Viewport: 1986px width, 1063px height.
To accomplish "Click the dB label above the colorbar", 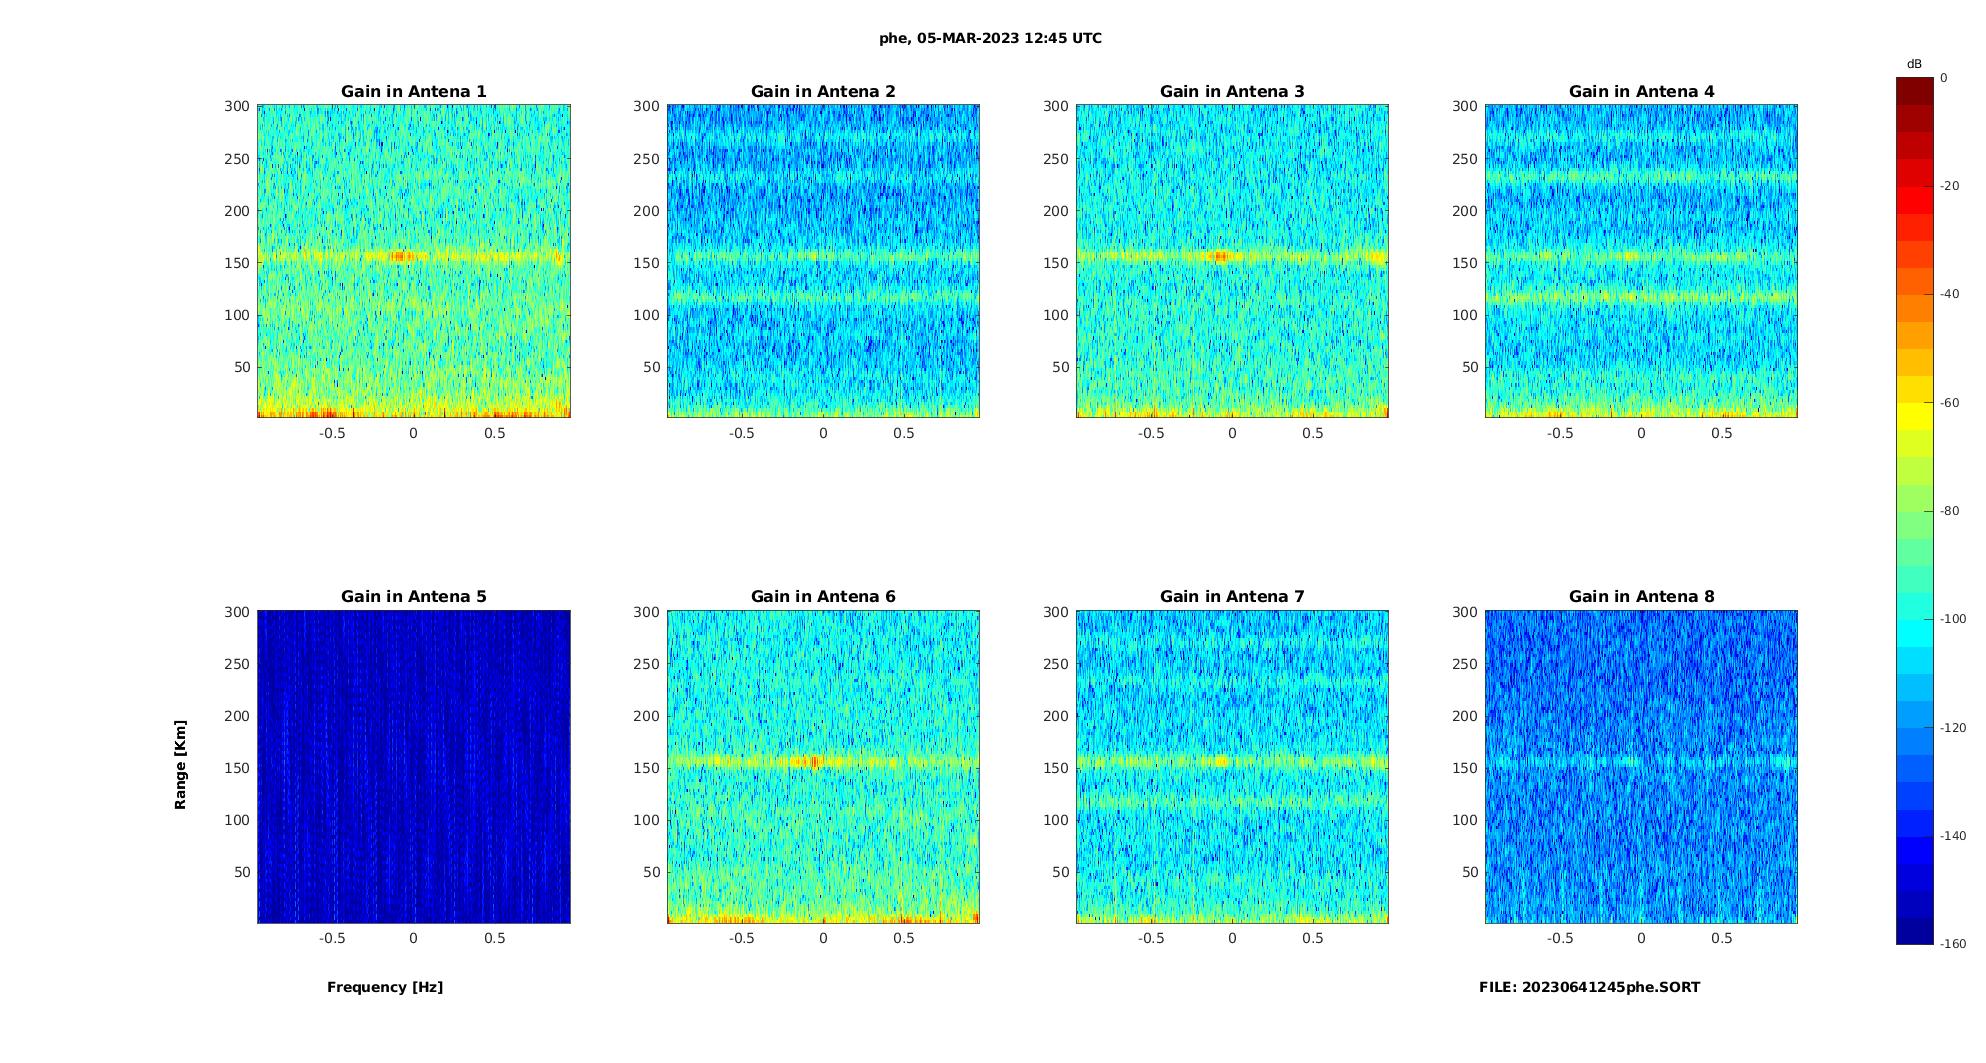I will click(1914, 64).
